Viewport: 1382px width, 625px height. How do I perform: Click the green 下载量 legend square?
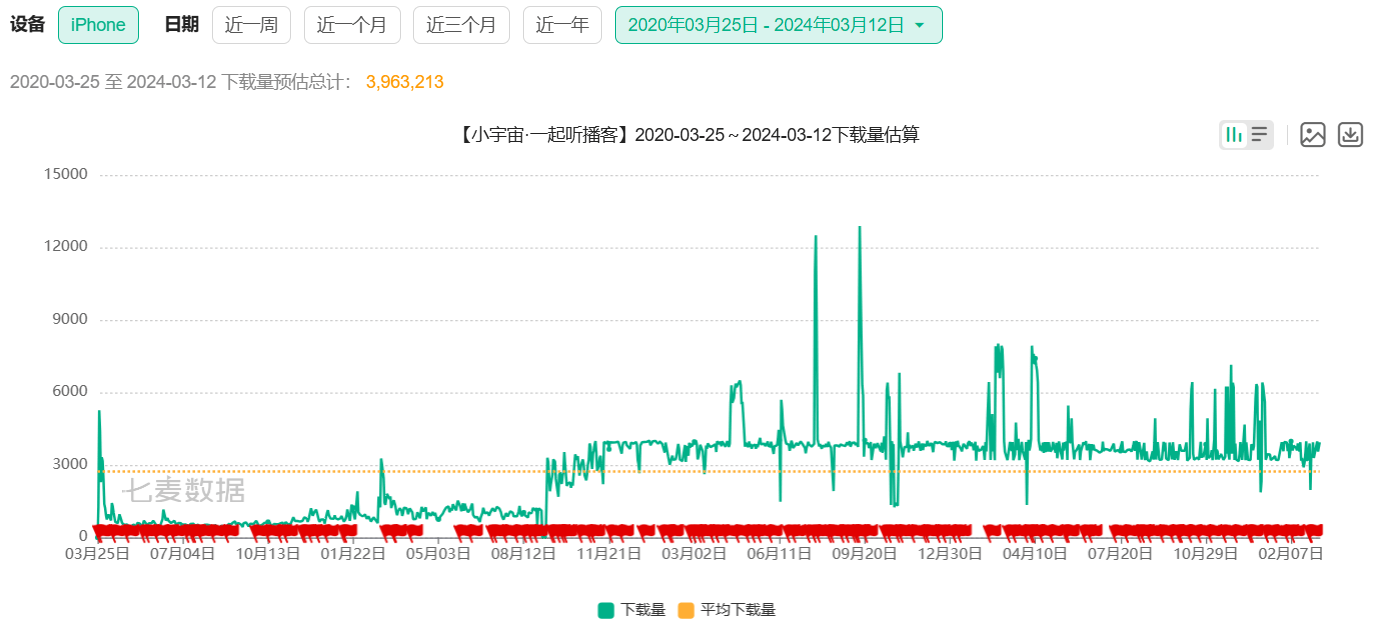[x=606, y=610]
